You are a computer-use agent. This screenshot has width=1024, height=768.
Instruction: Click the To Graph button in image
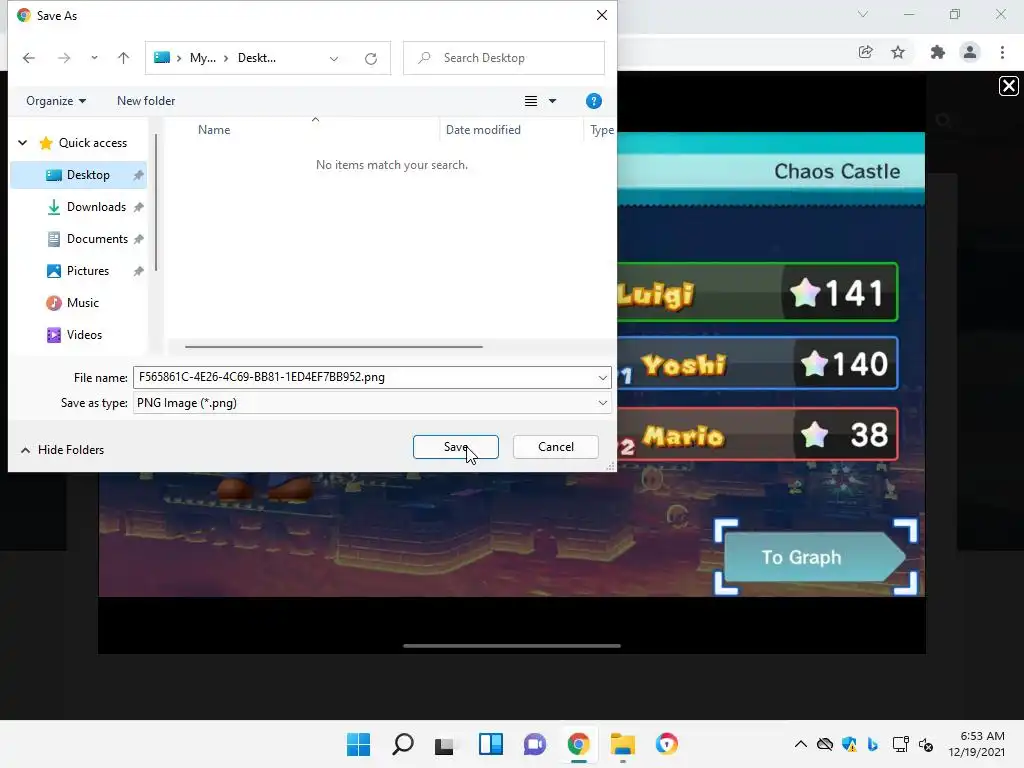[x=815, y=557]
